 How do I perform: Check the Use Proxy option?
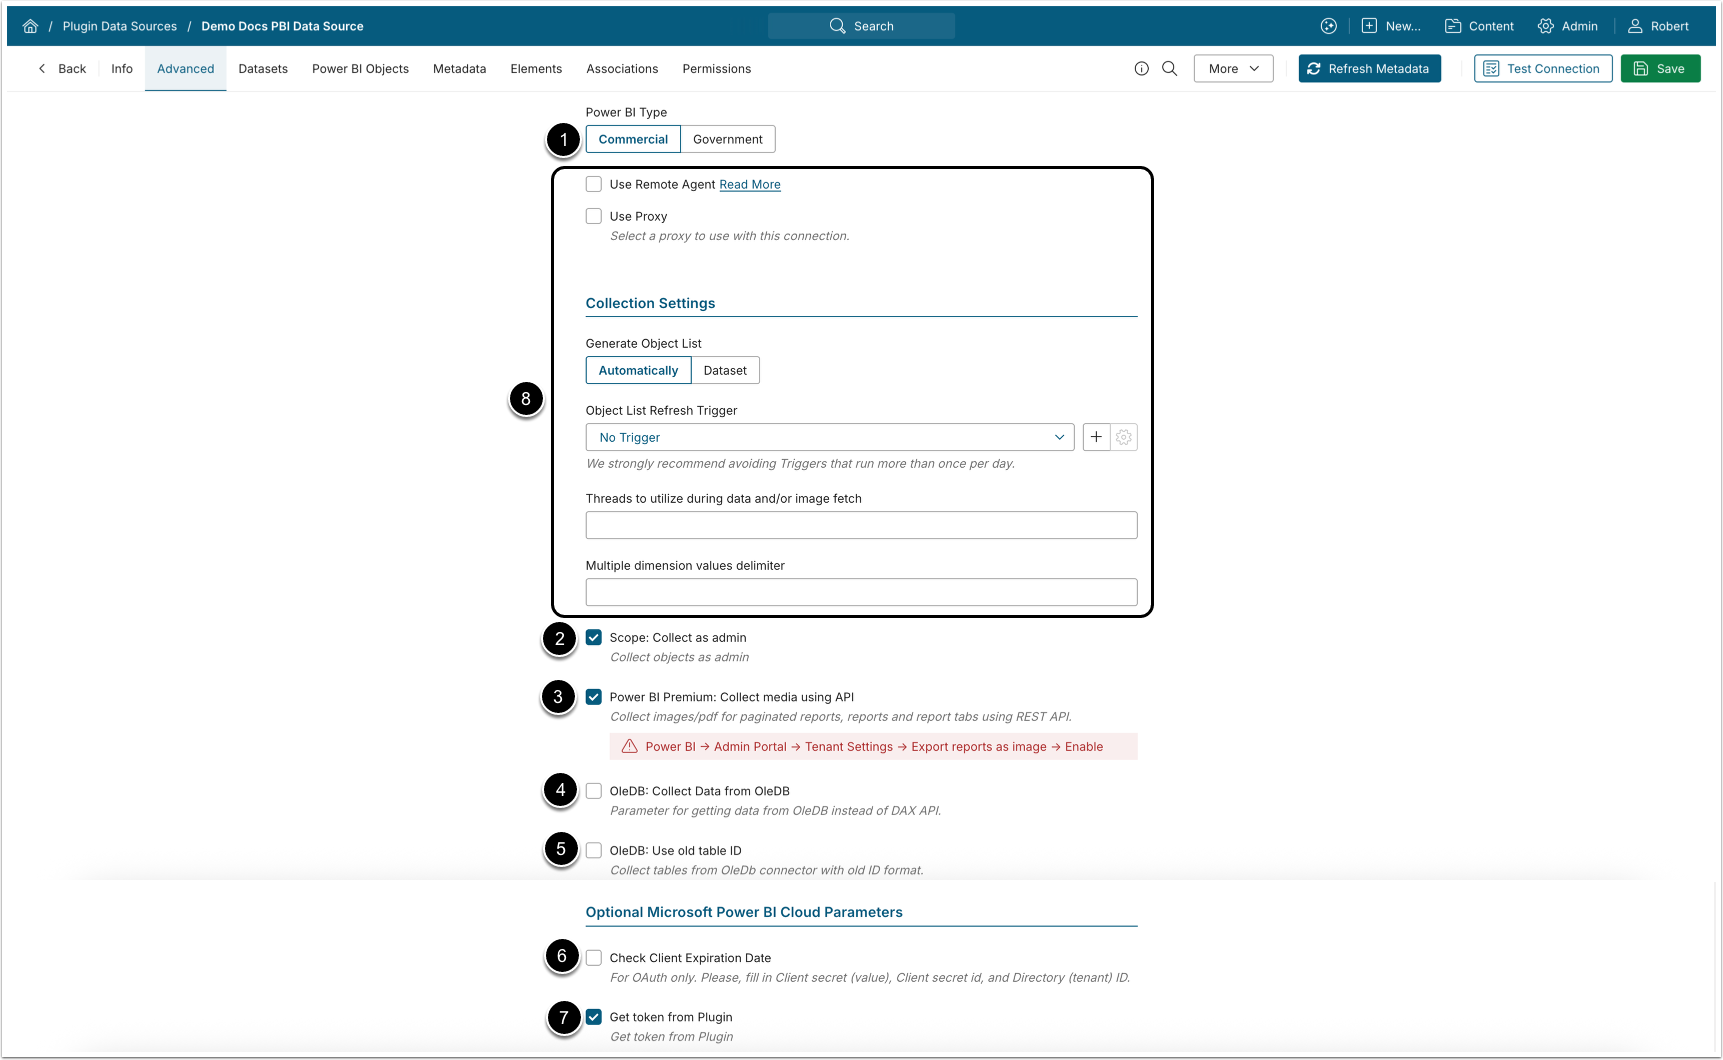(593, 216)
